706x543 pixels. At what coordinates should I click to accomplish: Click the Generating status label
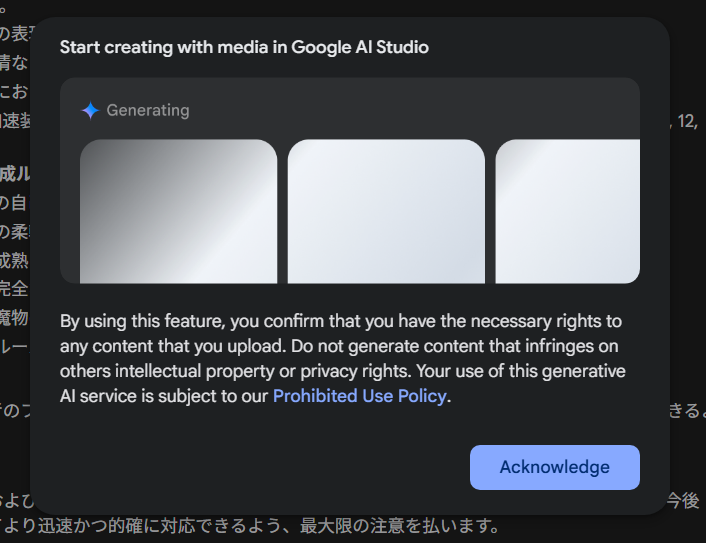click(x=147, y=110)
